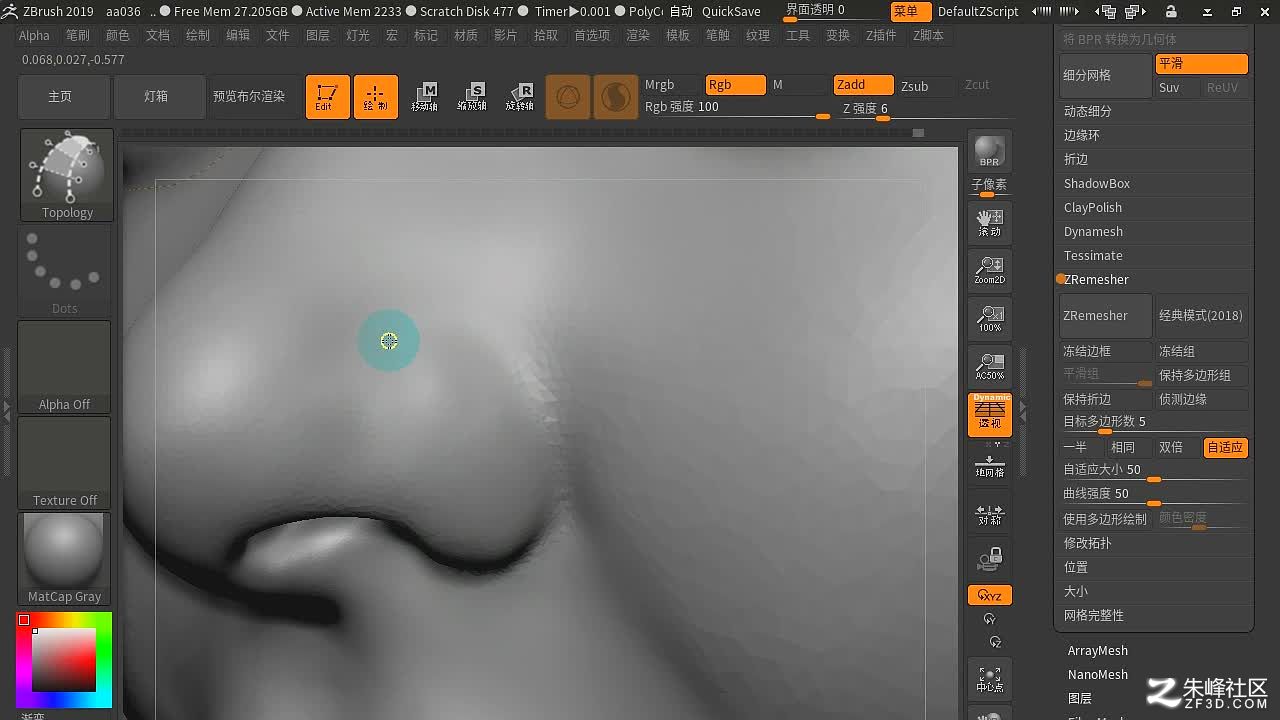Click the main color picker square

pyautogui.click(x=65, y=659)
